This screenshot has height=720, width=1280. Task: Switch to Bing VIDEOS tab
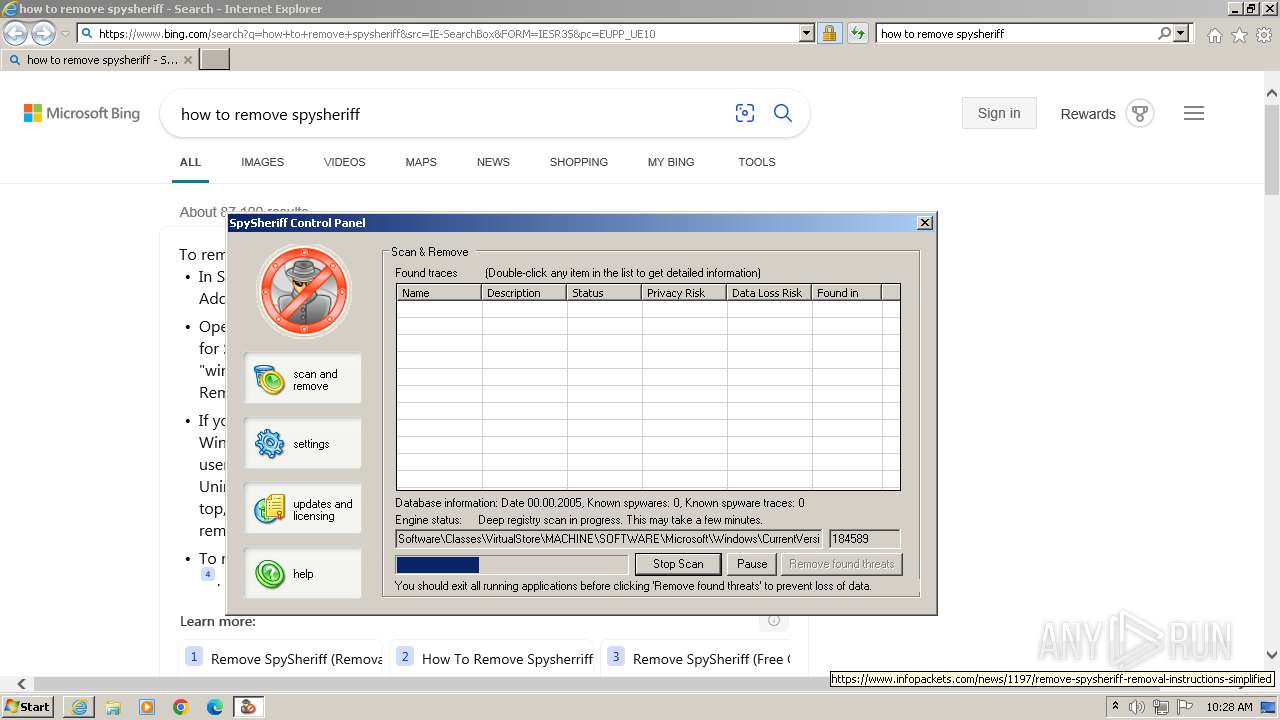[345, 162]
